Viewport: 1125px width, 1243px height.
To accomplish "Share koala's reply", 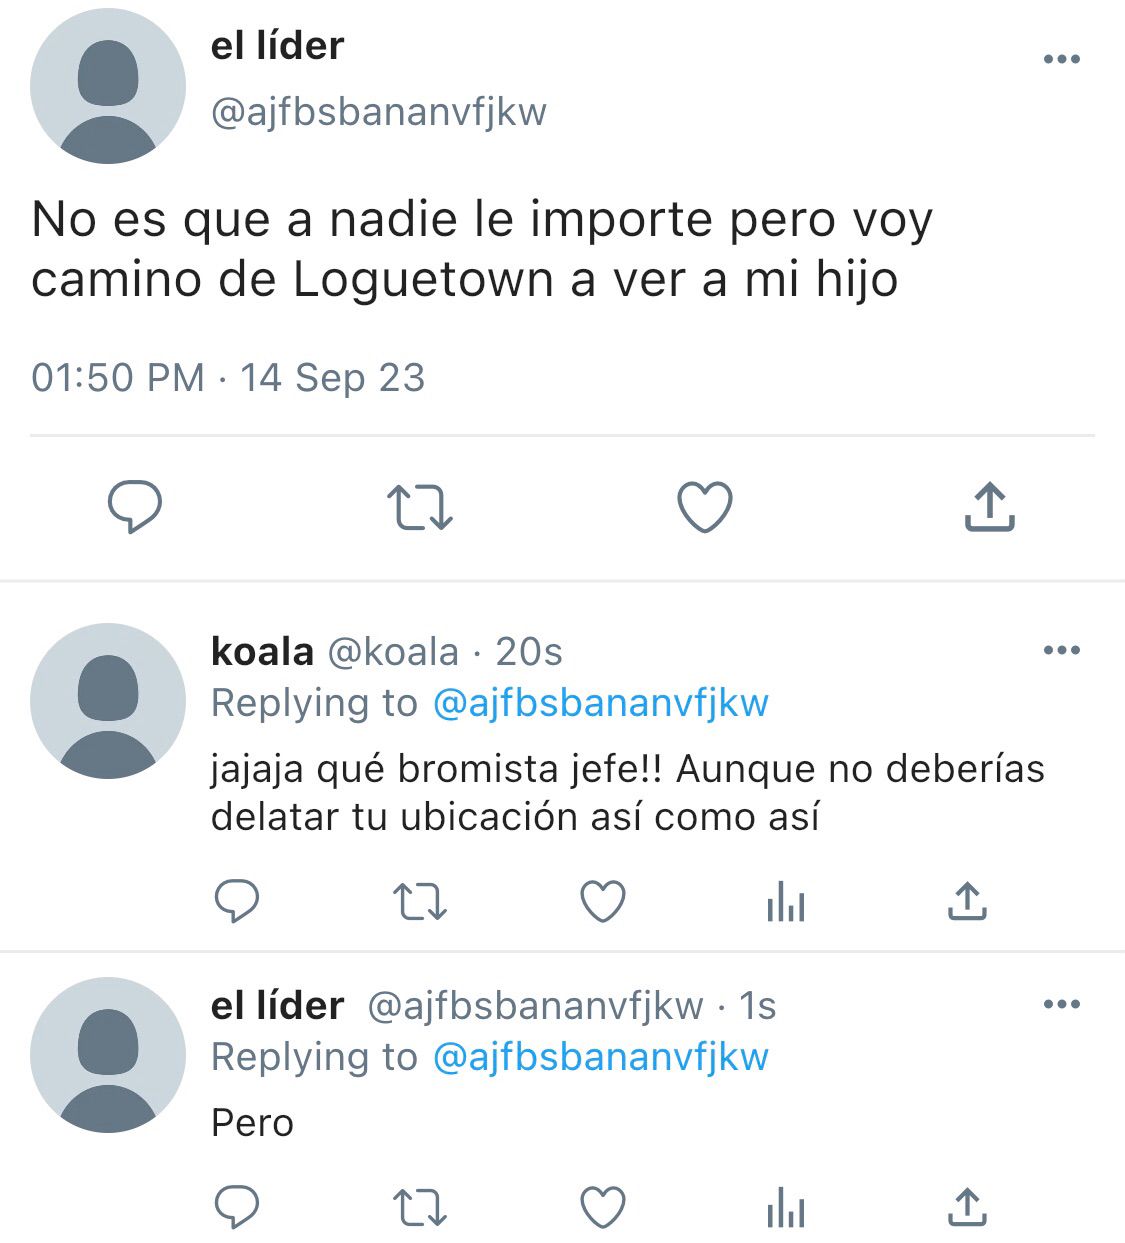I will 967,901.
